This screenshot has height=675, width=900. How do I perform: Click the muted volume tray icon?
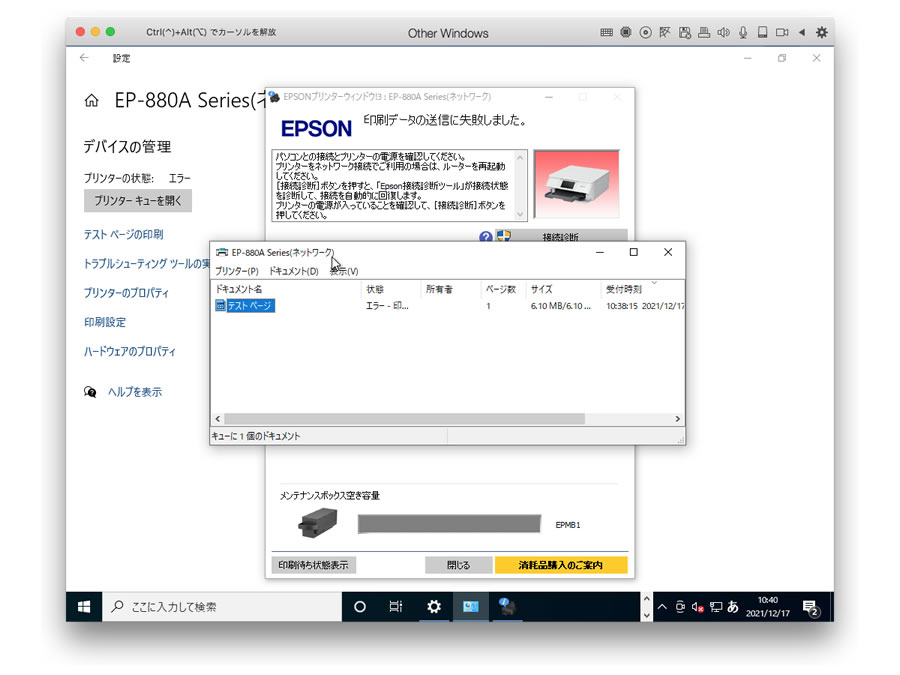[x=697, y=607]
